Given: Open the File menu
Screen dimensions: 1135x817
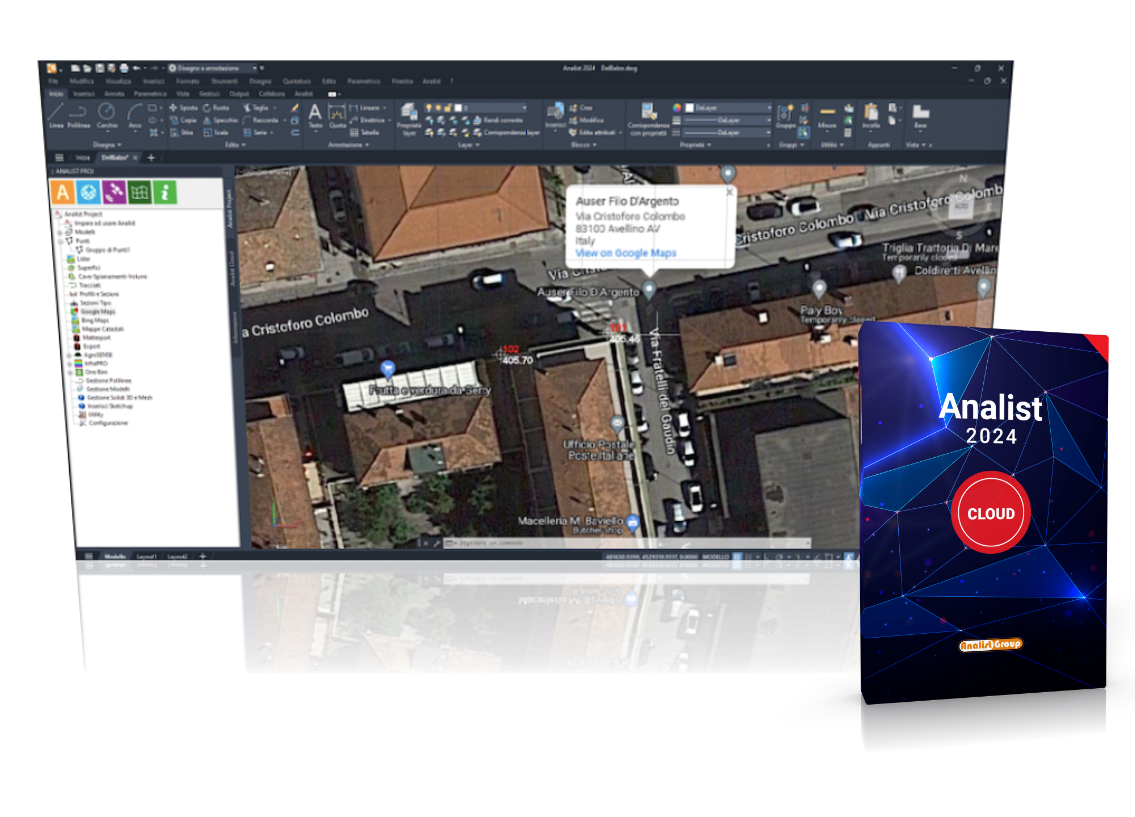Looking at the screenshot, I should tap(53, 81).
